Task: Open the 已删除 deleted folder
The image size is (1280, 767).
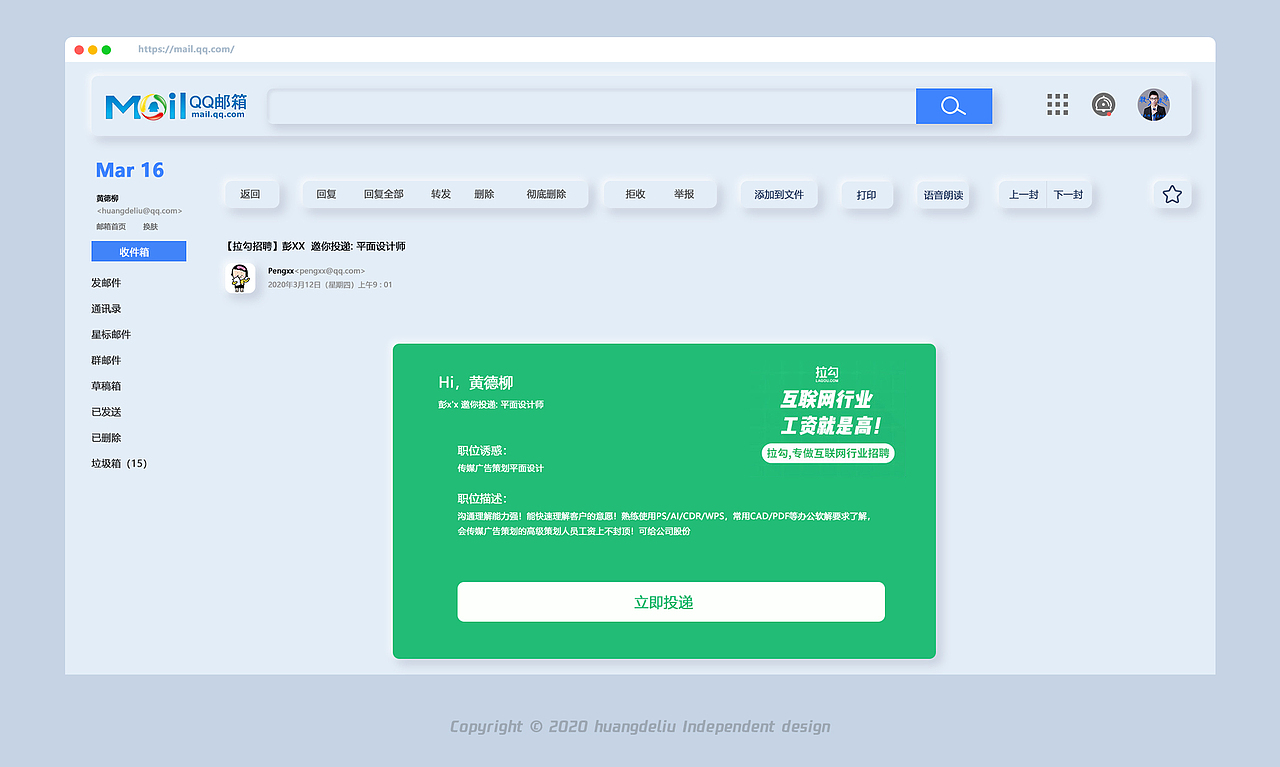Action: click(106, 438)
